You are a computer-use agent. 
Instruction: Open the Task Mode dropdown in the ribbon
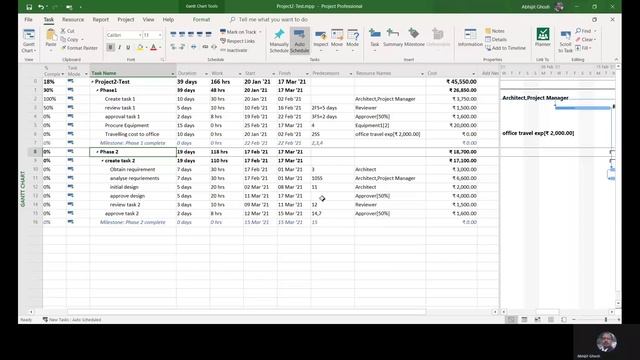tap(353, 40)
